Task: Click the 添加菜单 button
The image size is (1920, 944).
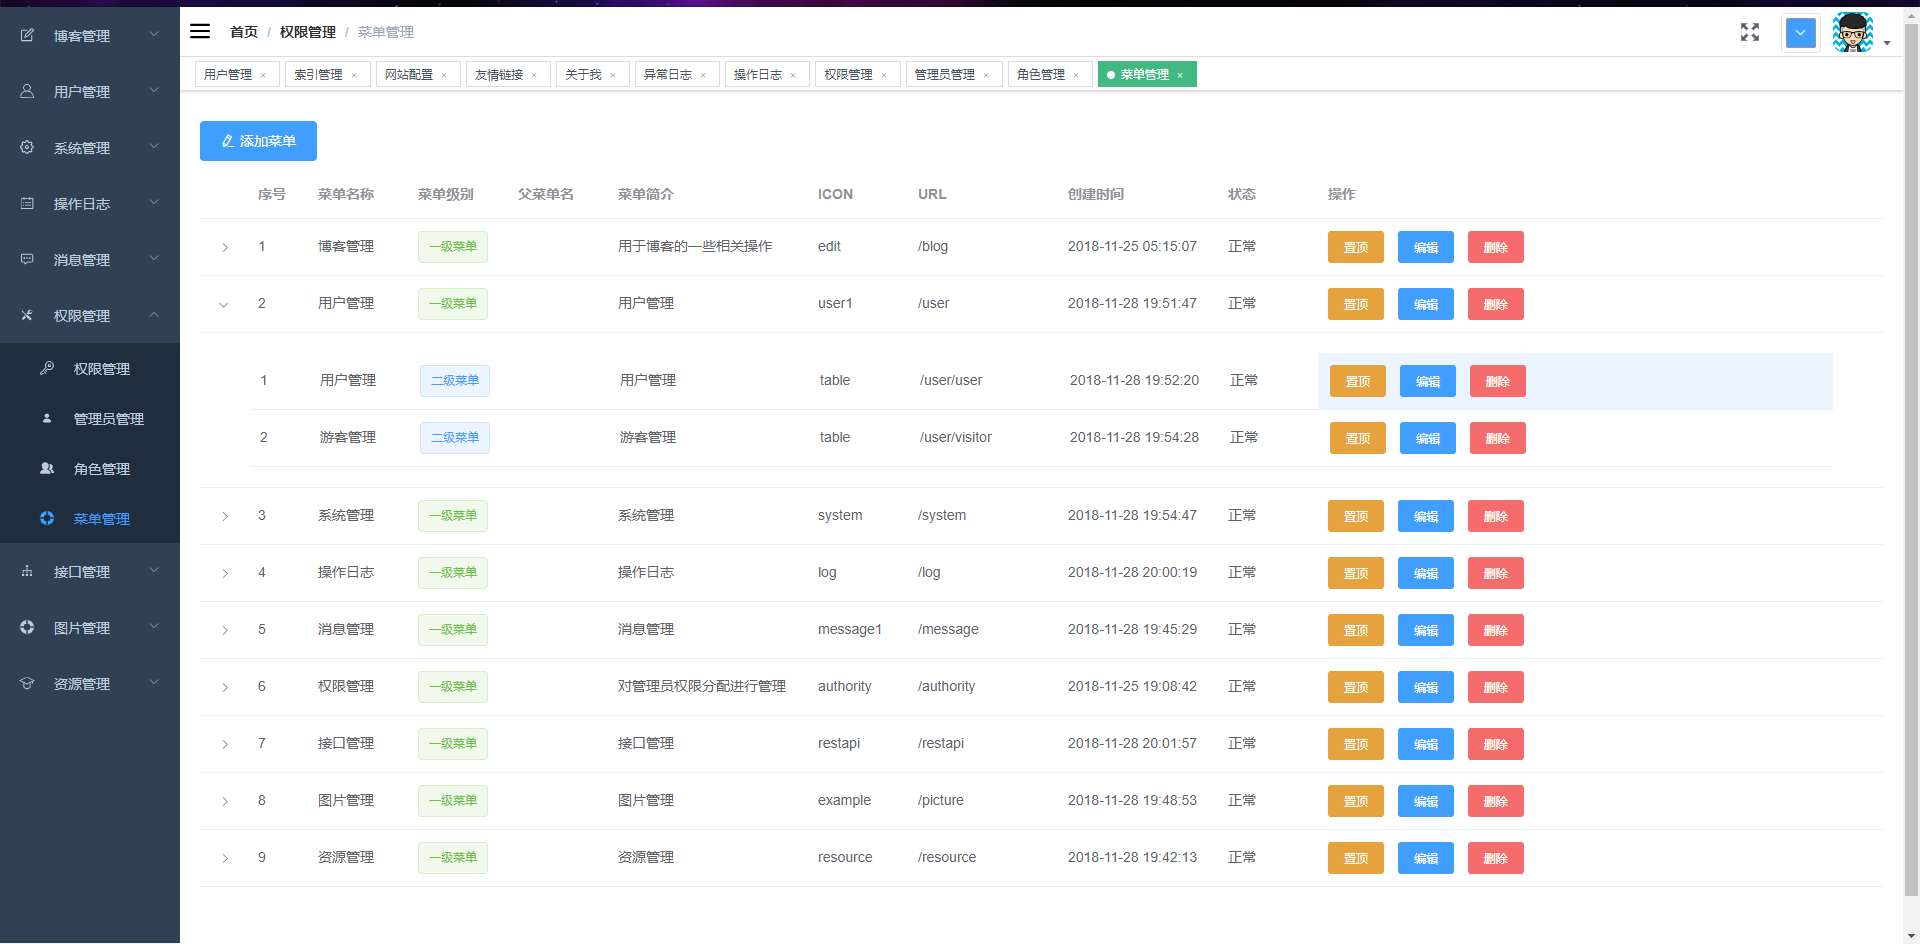Action: point(258,141)
